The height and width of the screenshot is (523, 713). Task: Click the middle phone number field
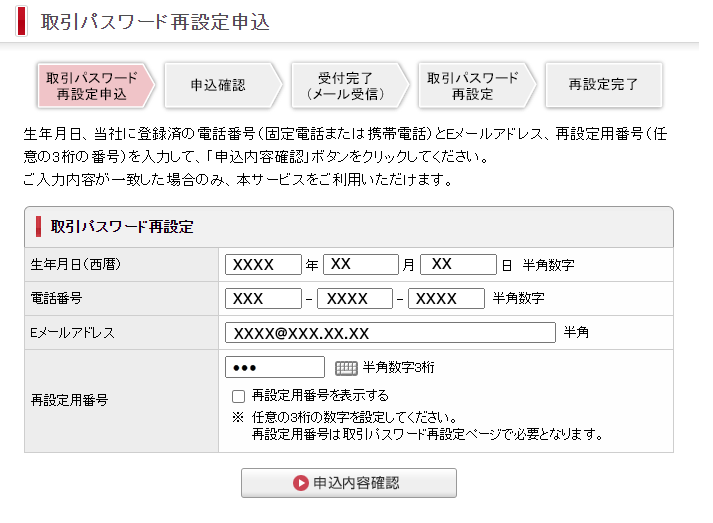coord(355,299)
